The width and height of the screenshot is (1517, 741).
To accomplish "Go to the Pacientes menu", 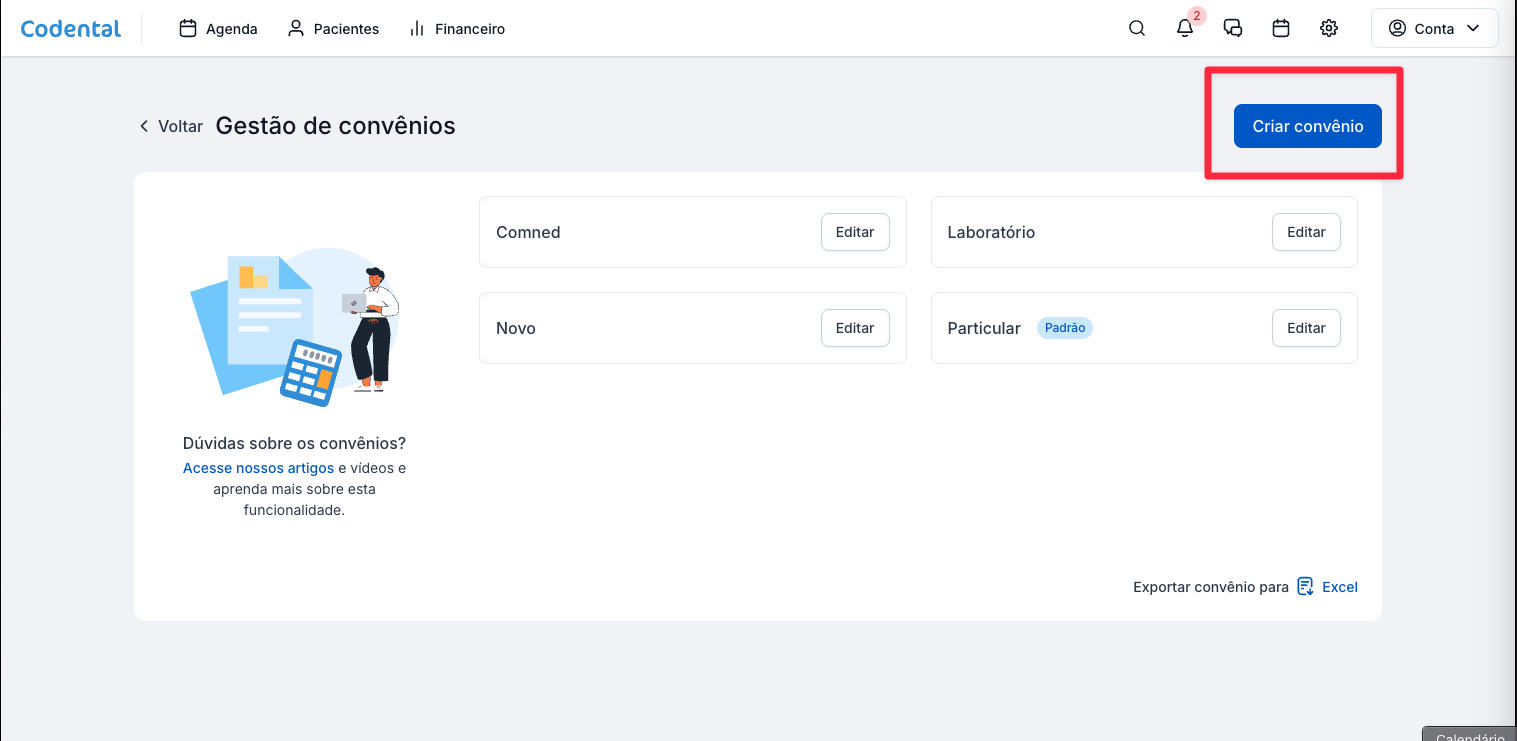I will click(333, 29).
